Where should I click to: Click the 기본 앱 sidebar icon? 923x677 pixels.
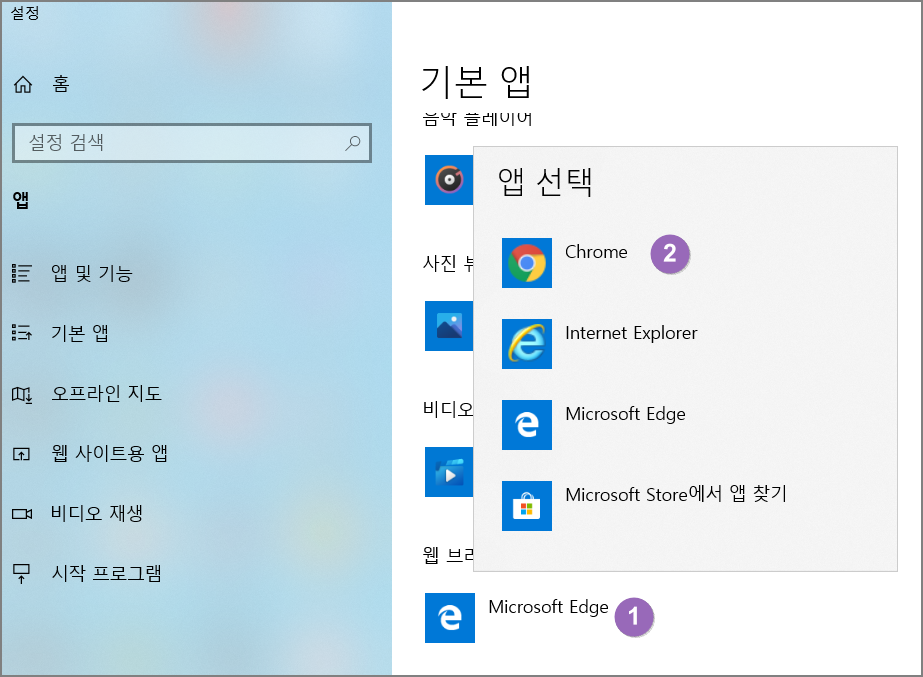22,333
